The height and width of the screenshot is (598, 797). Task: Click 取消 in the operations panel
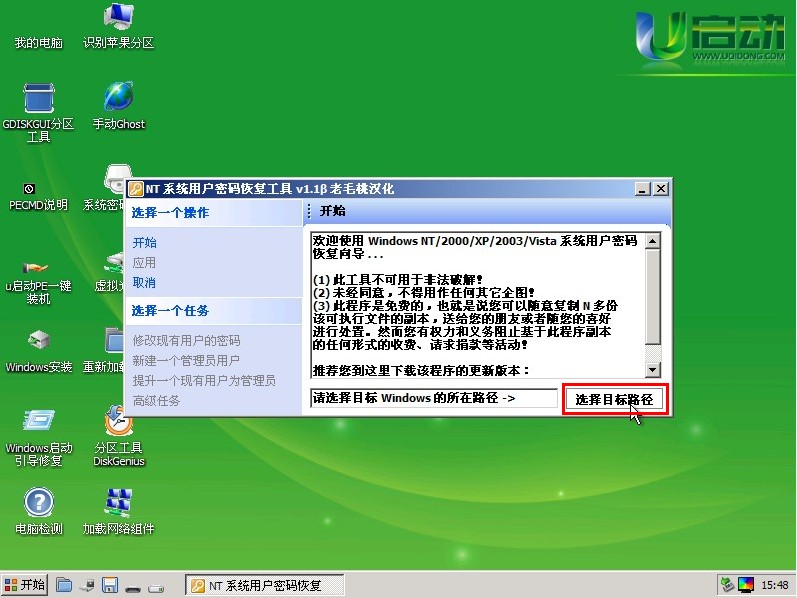click(144, 283)
